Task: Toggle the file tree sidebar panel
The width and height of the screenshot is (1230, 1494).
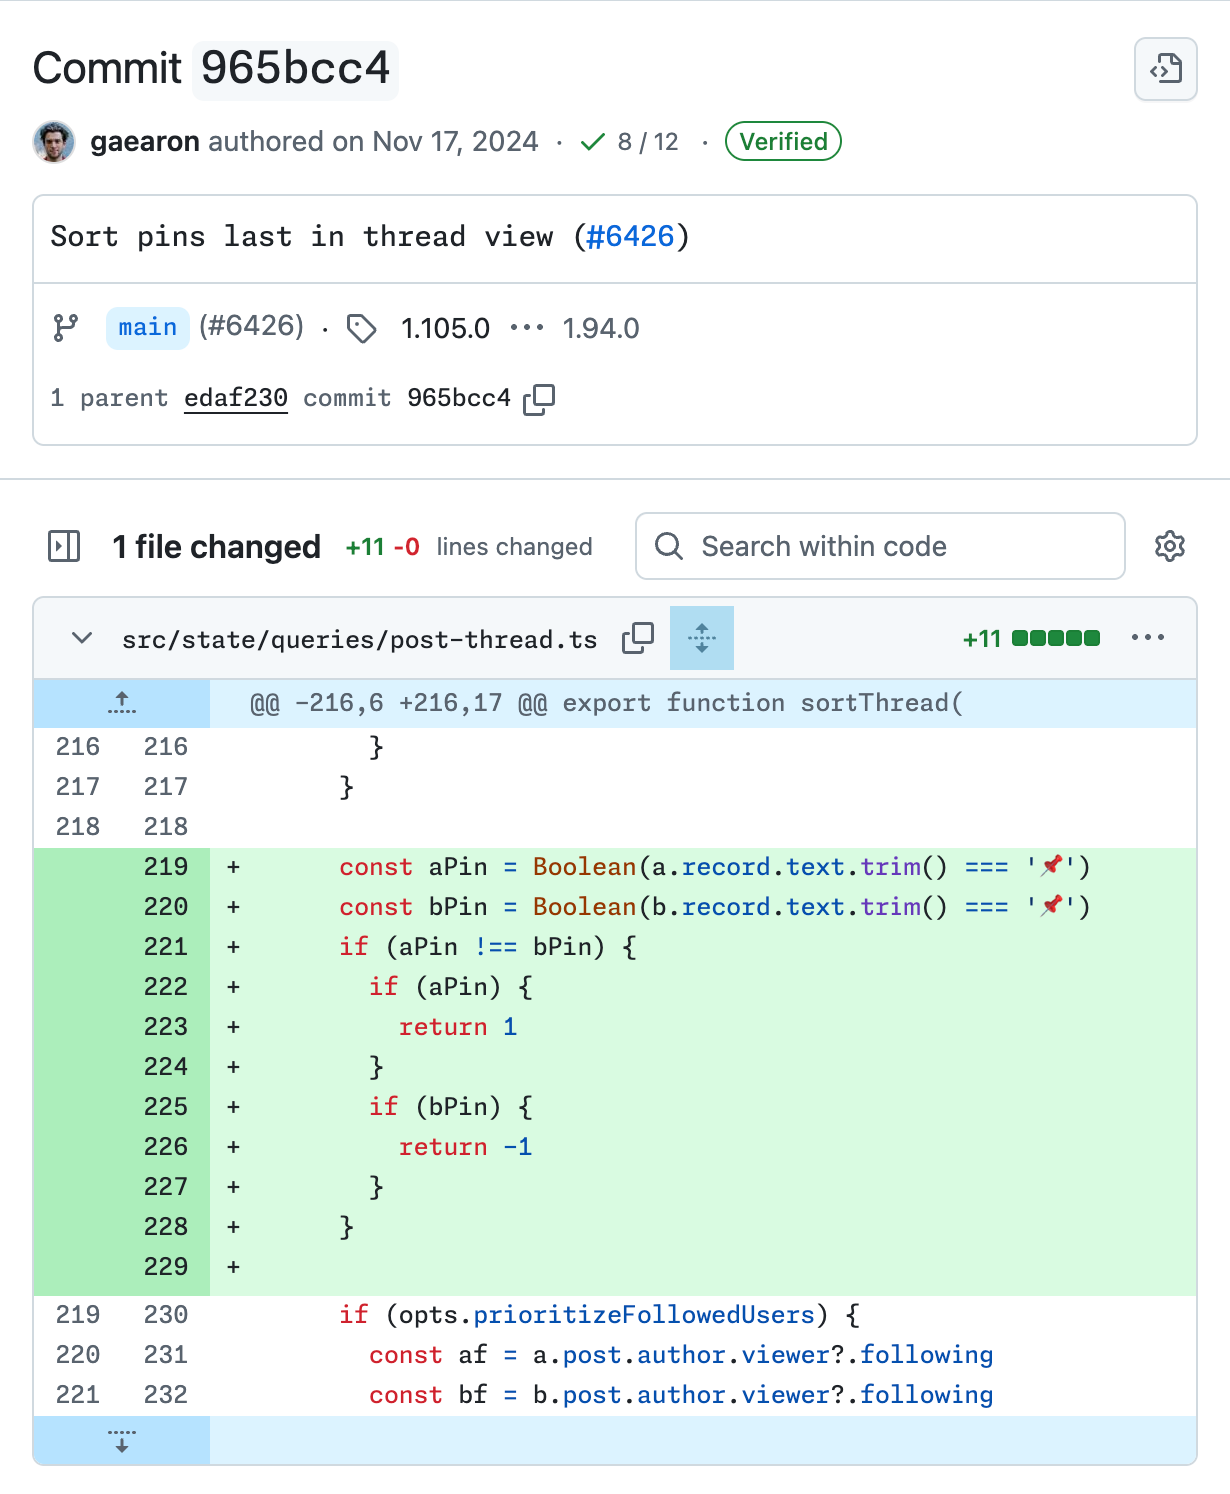Action: tap(64, 546)
